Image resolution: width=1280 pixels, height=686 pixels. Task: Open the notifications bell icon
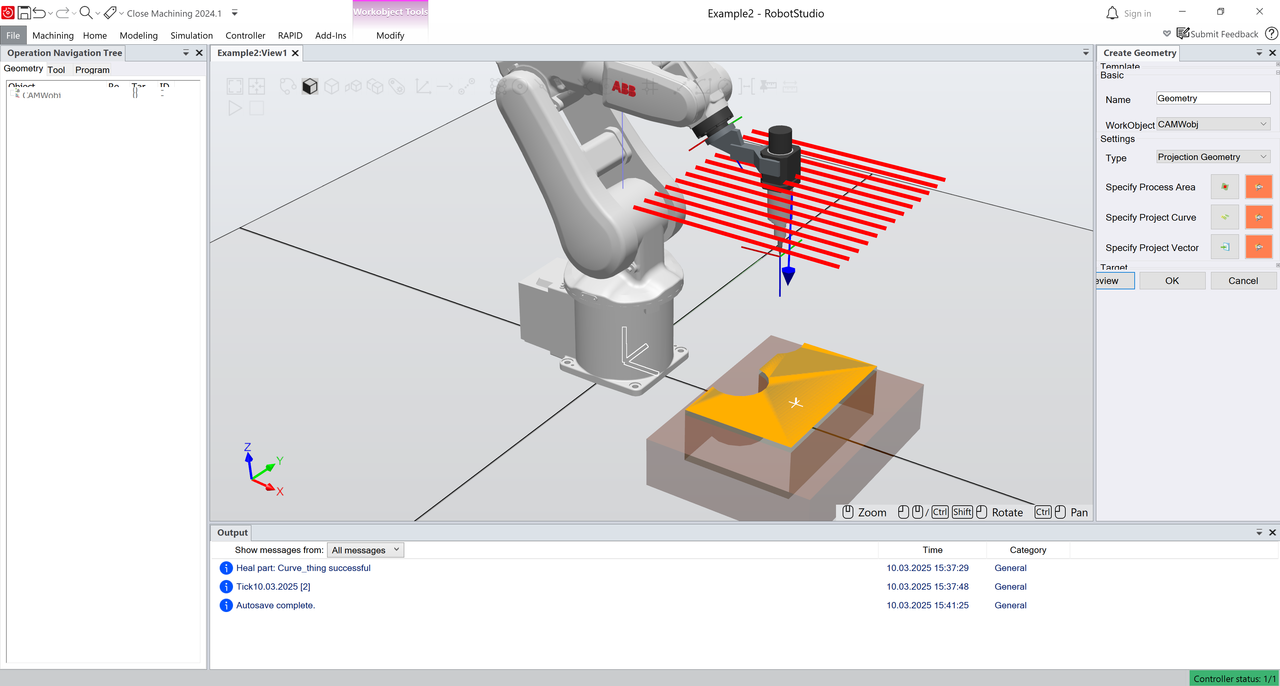click(1112, 13)
